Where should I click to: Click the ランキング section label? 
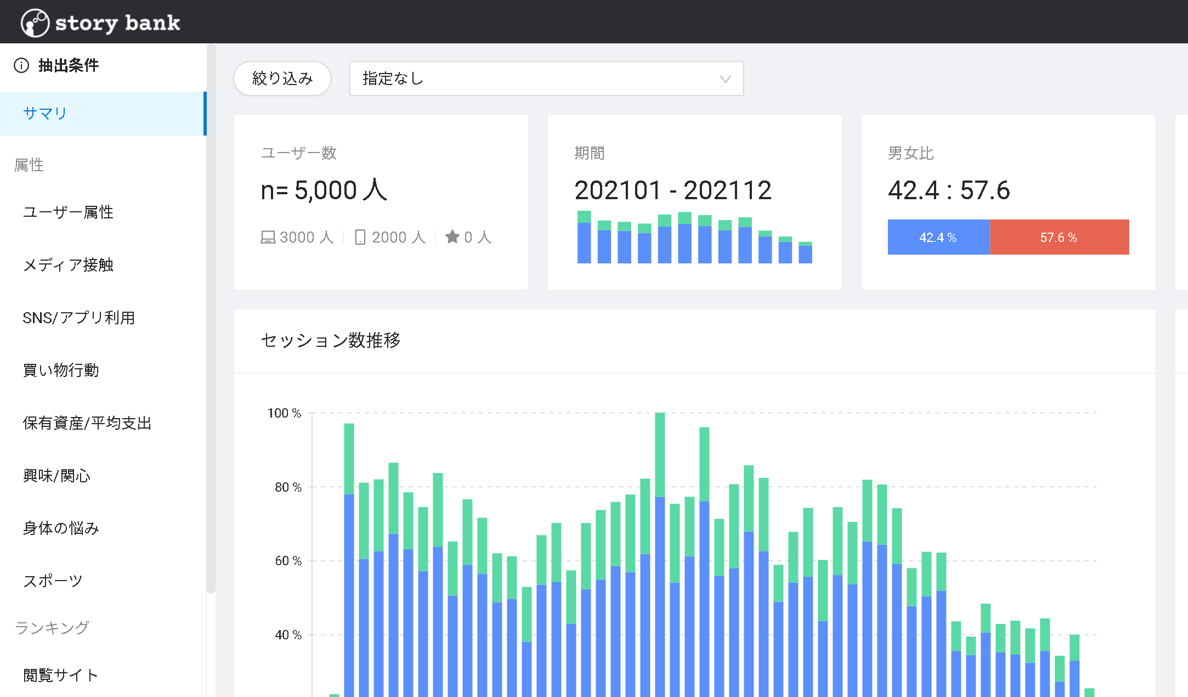tap(52, 627)
